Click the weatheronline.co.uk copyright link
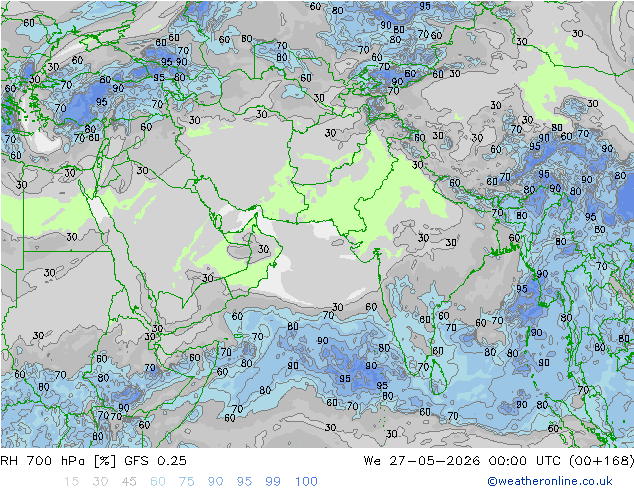Viewport: 634px width, 490px height. [x=549, y=481]
